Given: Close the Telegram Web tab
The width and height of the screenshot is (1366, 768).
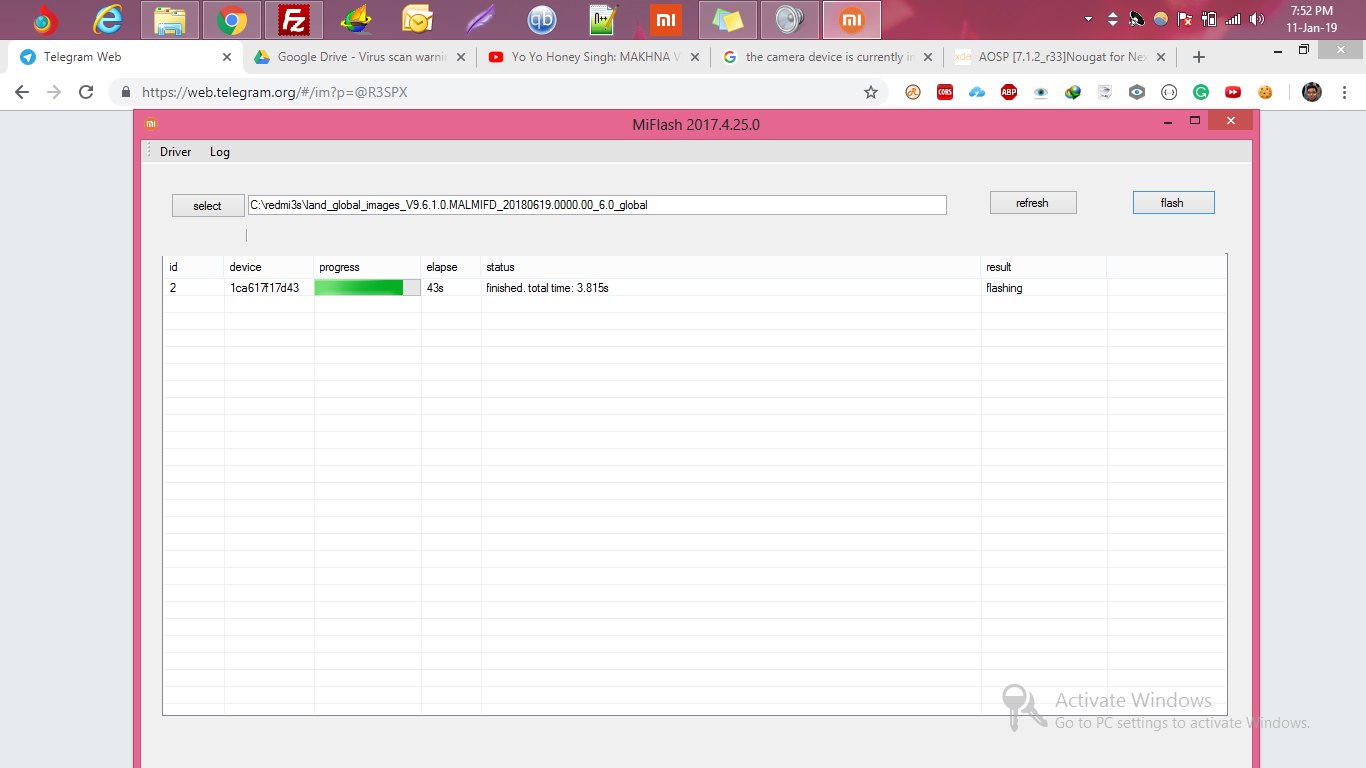Looking at the screenshot, I should click(227, 57).
